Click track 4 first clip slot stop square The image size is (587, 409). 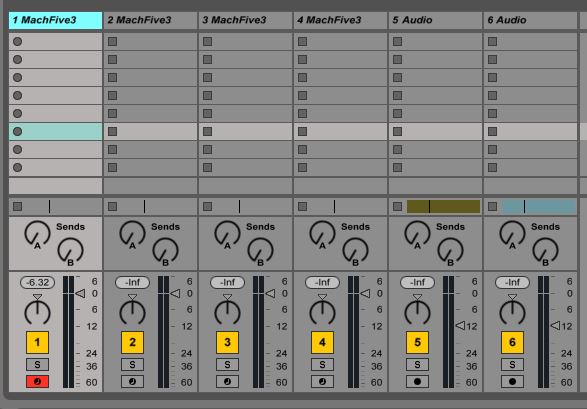(302, 42)
